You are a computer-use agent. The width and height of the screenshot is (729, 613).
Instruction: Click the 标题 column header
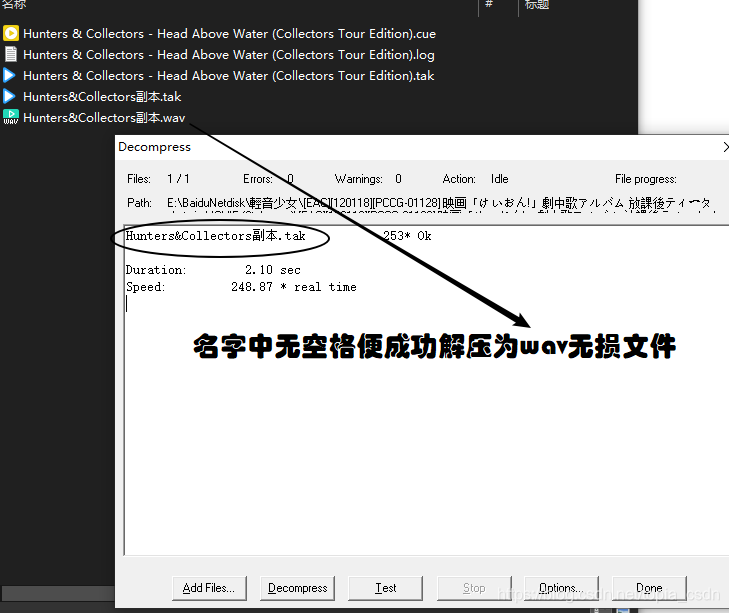[537, 5]
